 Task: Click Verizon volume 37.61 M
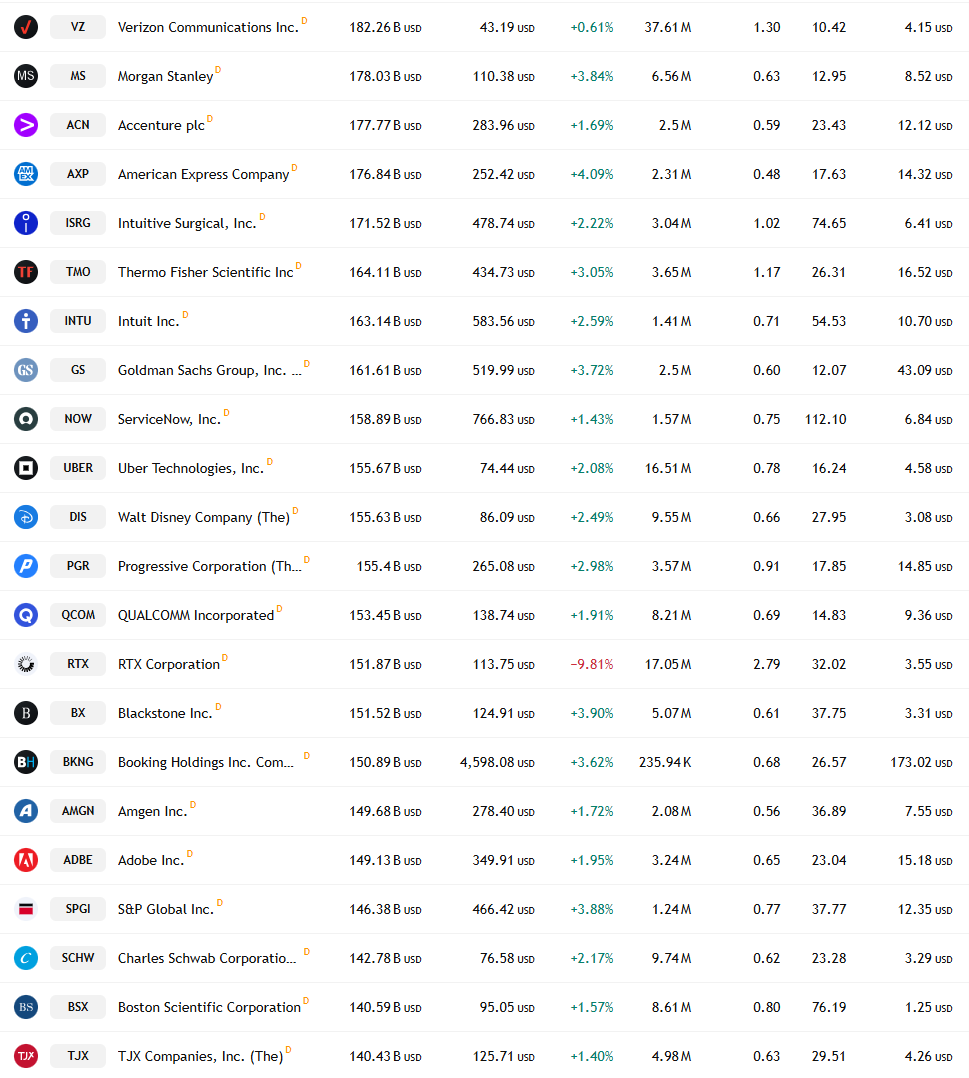coord(668,28)
